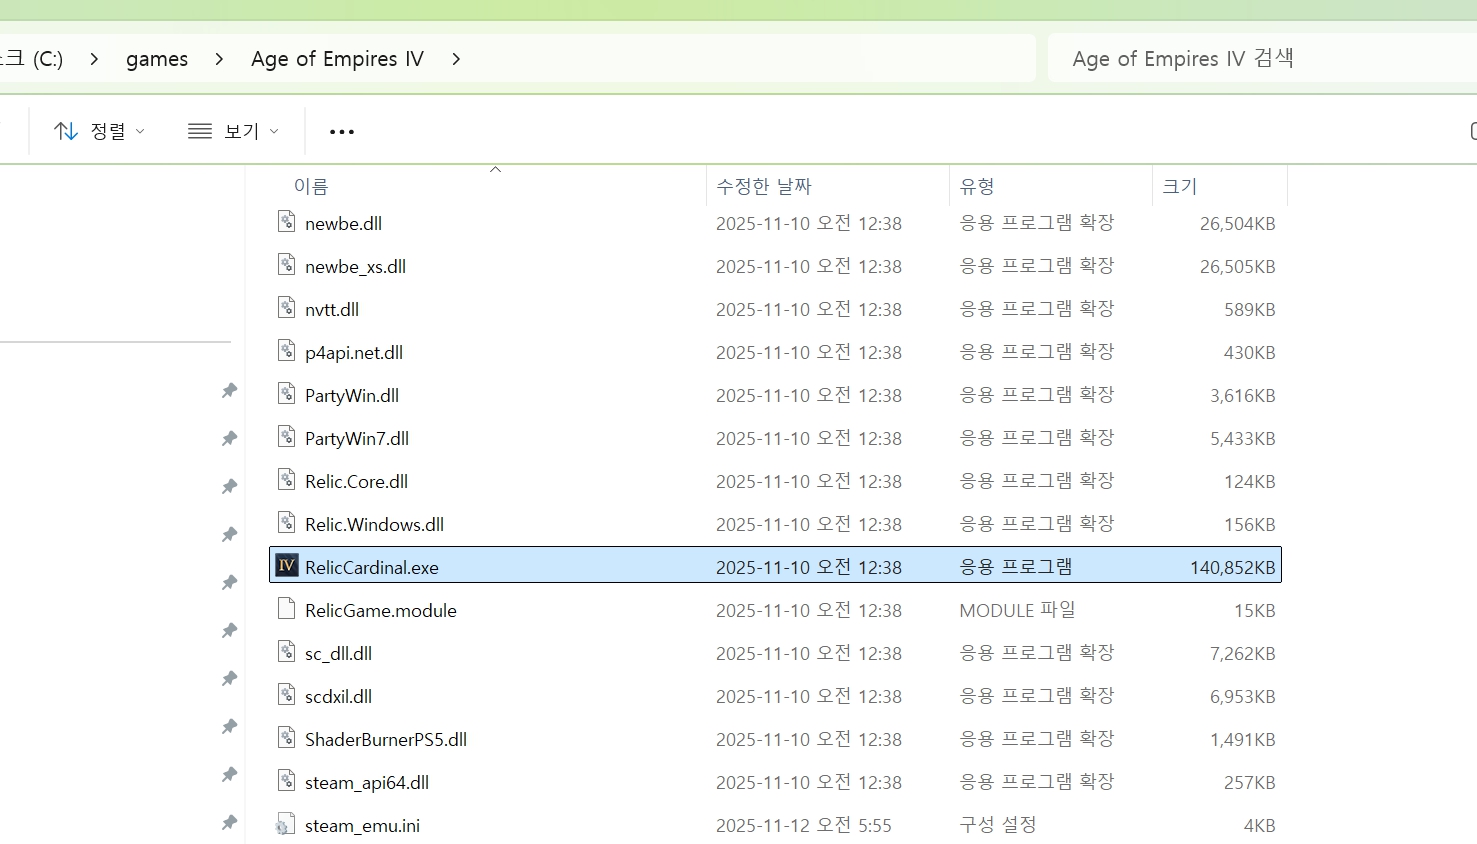Viewport: 1477px width, 844px height.
Task: Open the 정렬 sort menu
Action: click(x=99, y=131)
